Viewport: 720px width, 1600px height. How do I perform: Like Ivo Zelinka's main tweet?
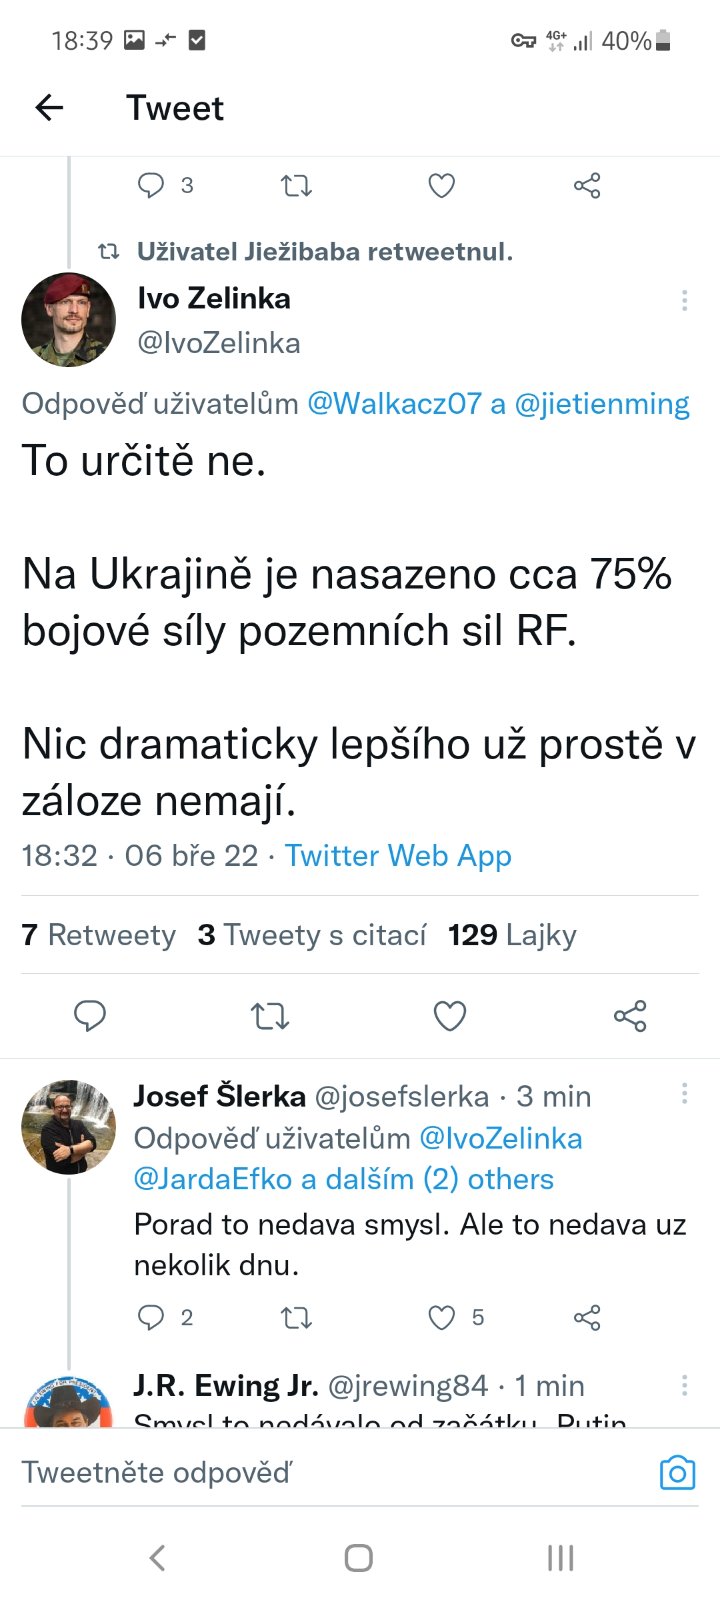pyautogui.click(x=450, y=1016)
